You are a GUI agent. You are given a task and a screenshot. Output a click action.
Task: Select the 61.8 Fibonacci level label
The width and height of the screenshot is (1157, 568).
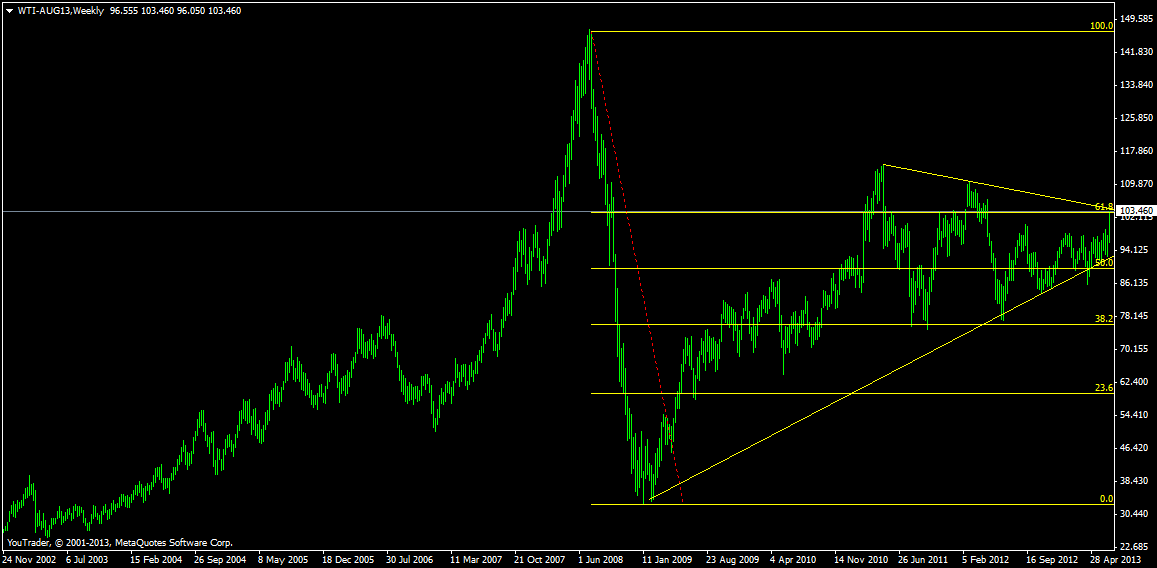click(x=1103, y=207)
